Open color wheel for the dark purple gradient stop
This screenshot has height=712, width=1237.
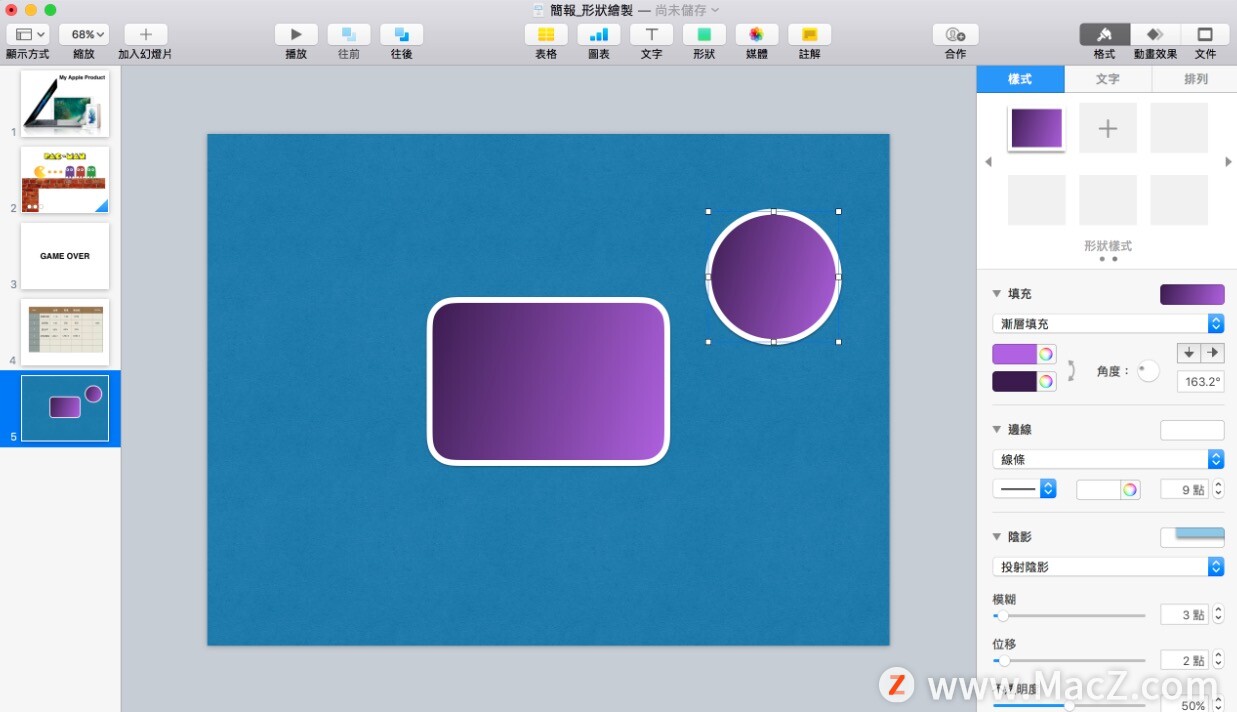click(1046, 381)
